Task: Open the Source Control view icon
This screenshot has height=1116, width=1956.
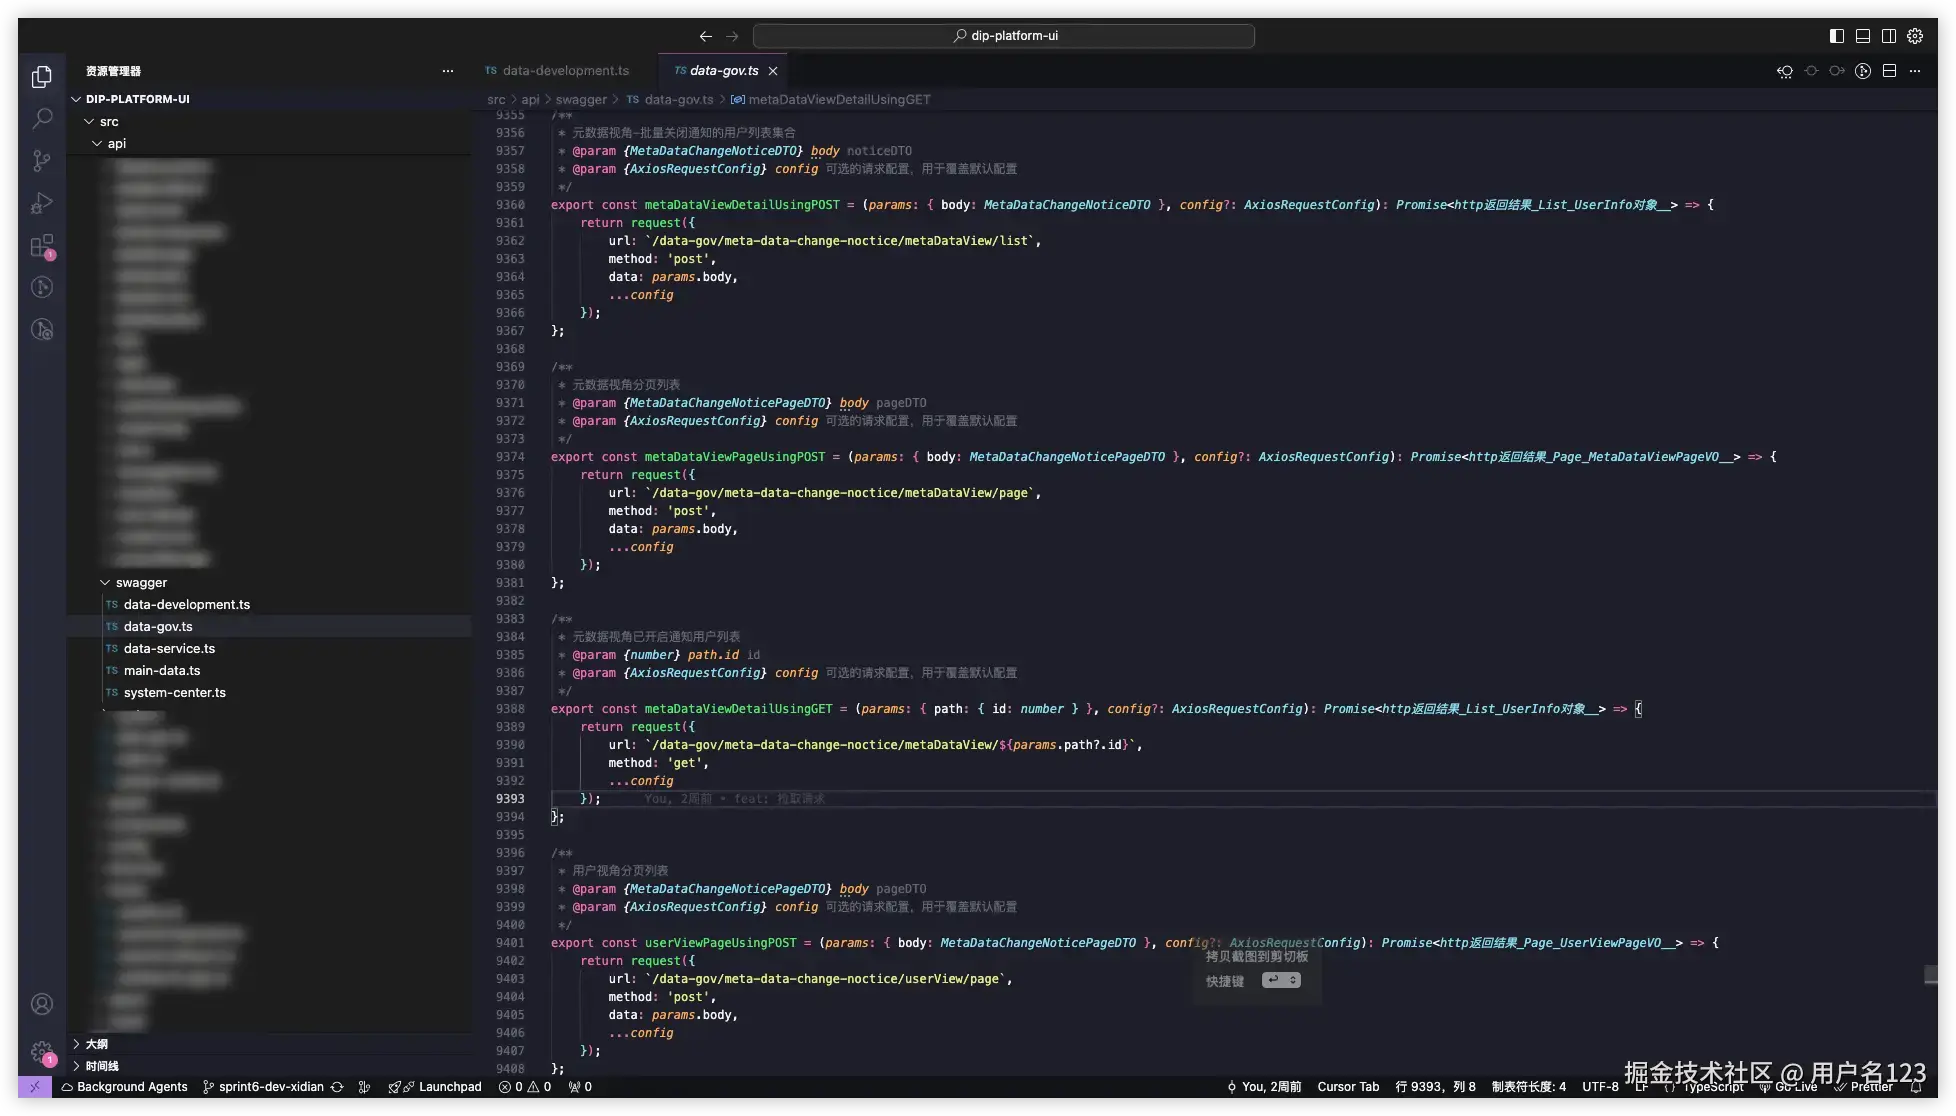Action: pyautogui.click(x=42, y=161)
